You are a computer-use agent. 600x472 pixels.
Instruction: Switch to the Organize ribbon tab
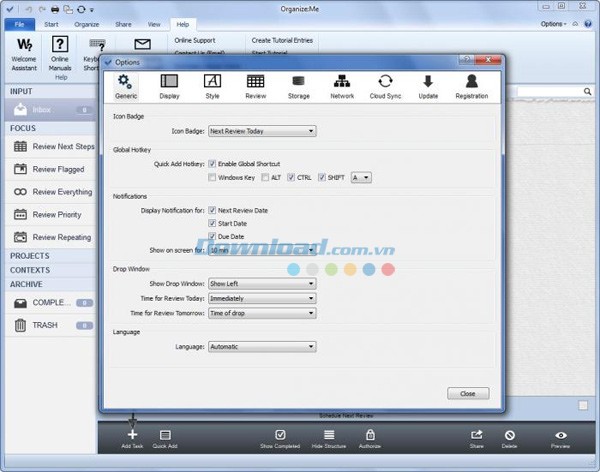pos(85,23)
